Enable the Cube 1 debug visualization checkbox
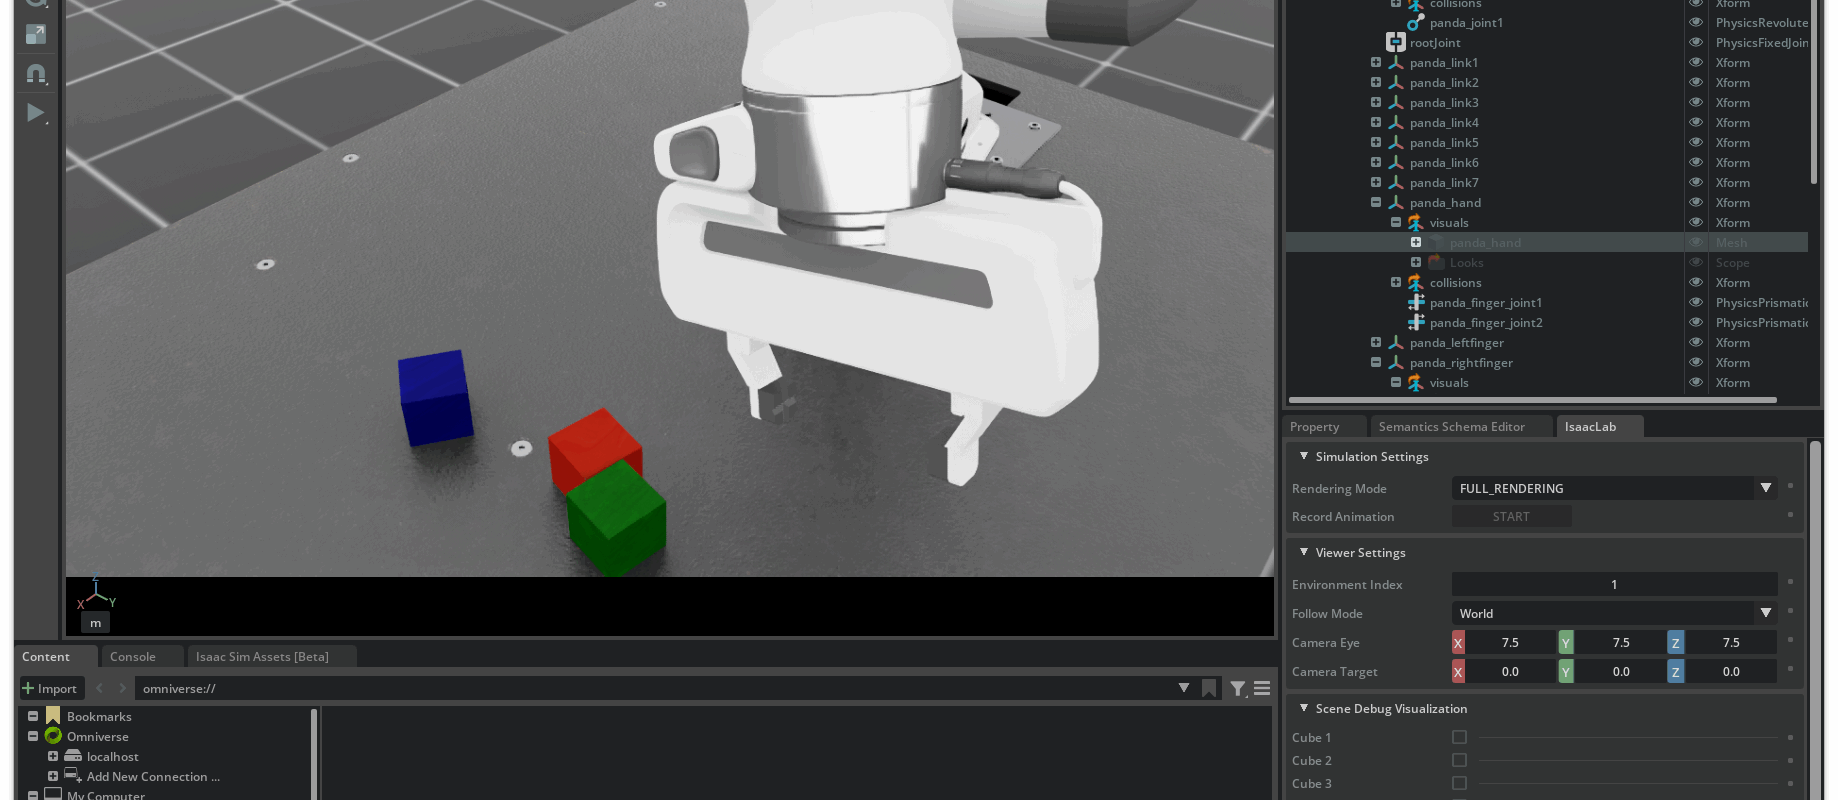Viewport: 1838px width, 800px height. pos(1459,737)
